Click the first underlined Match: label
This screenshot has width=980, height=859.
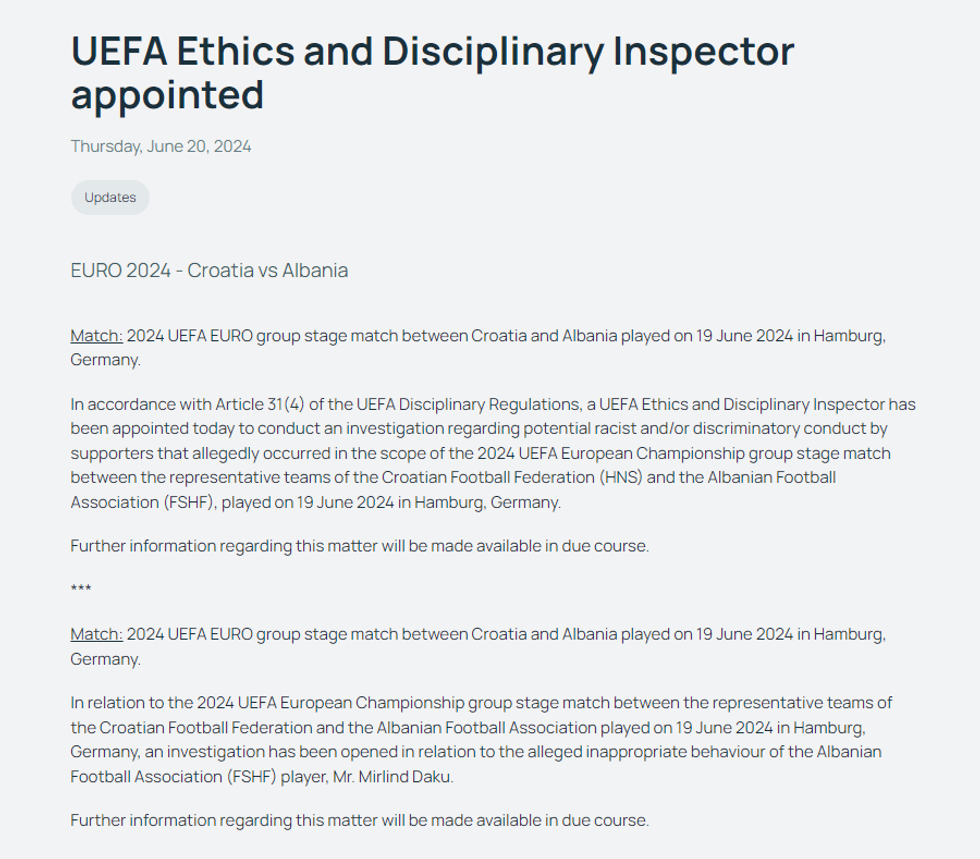(x=96, y=335)
